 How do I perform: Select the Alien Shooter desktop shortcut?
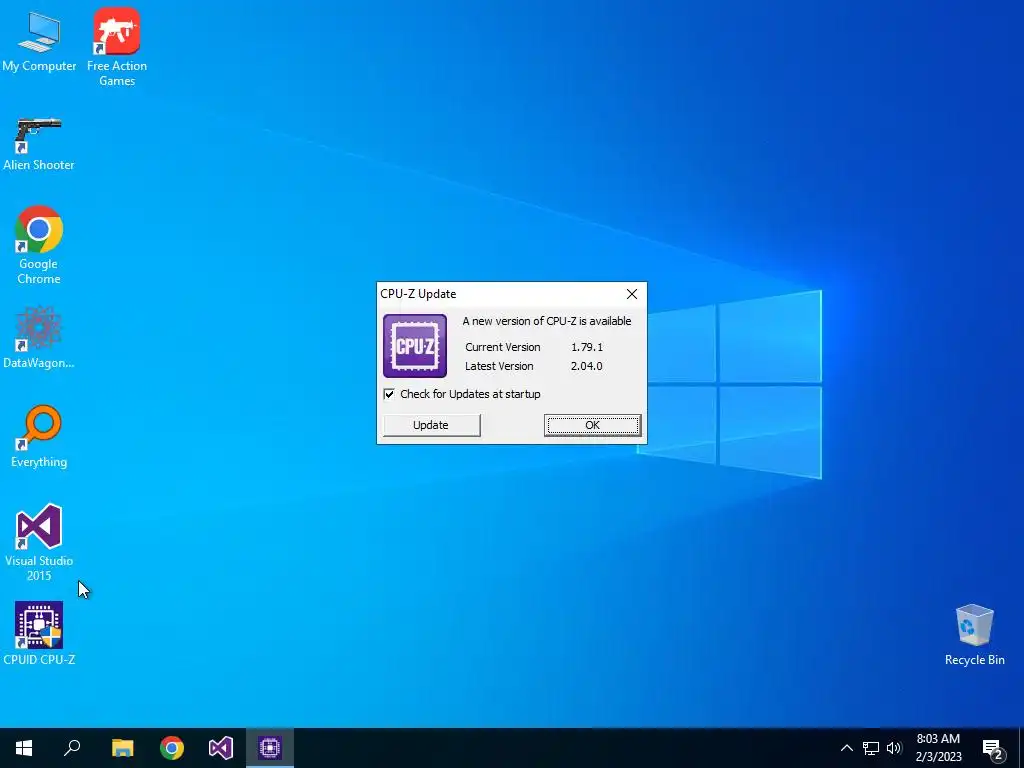39,143
